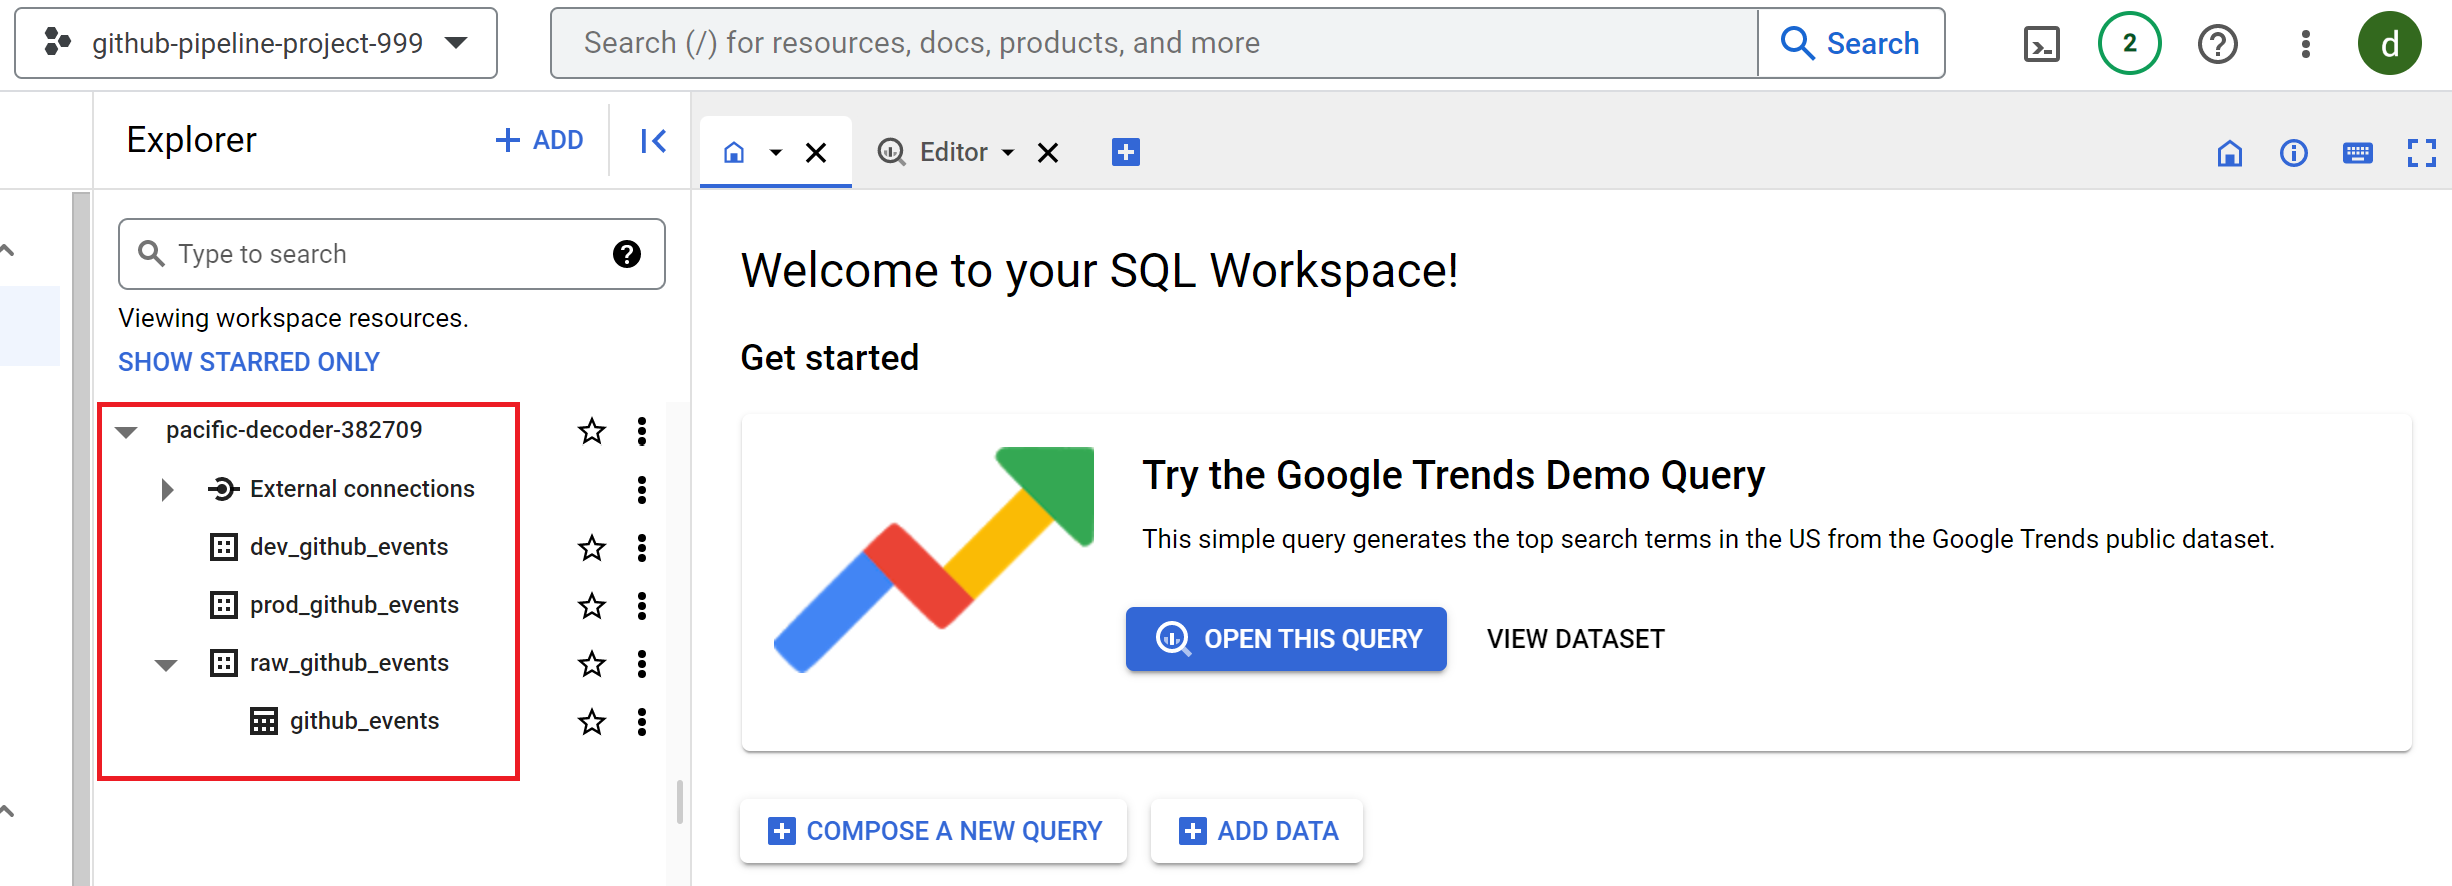This screenshot has width=2452, height=886.
Task: Click the upper chevron in left nav
Action: [x=8, y=250]
